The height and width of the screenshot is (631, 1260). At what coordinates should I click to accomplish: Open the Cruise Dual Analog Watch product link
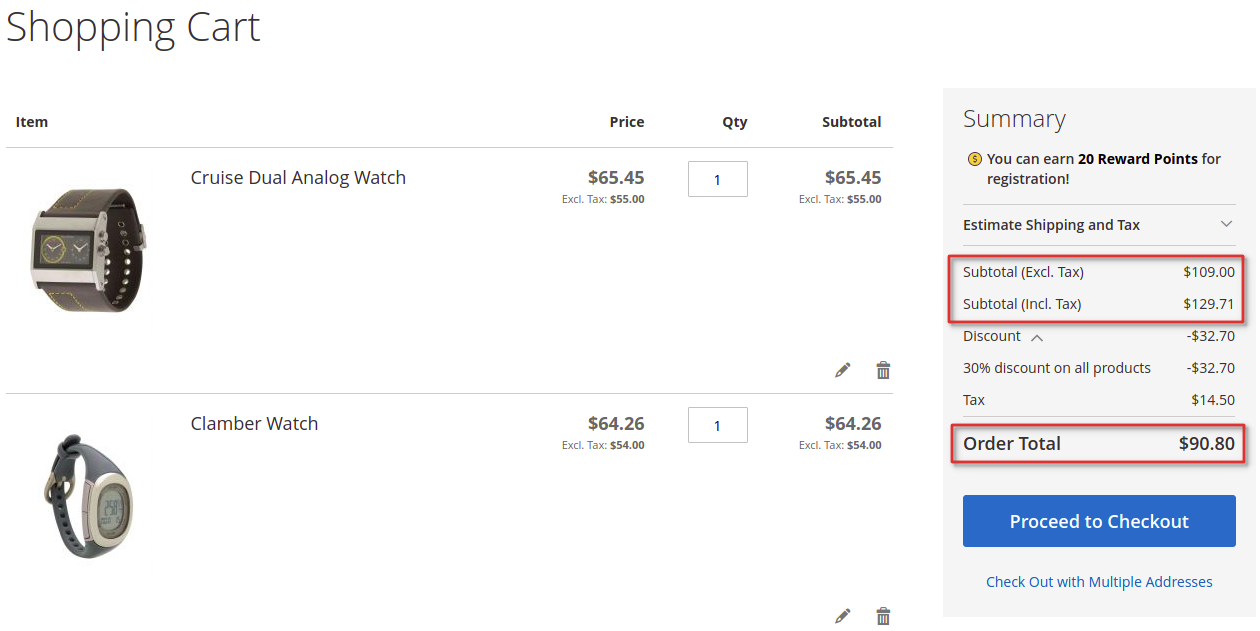tap(298, 178)
